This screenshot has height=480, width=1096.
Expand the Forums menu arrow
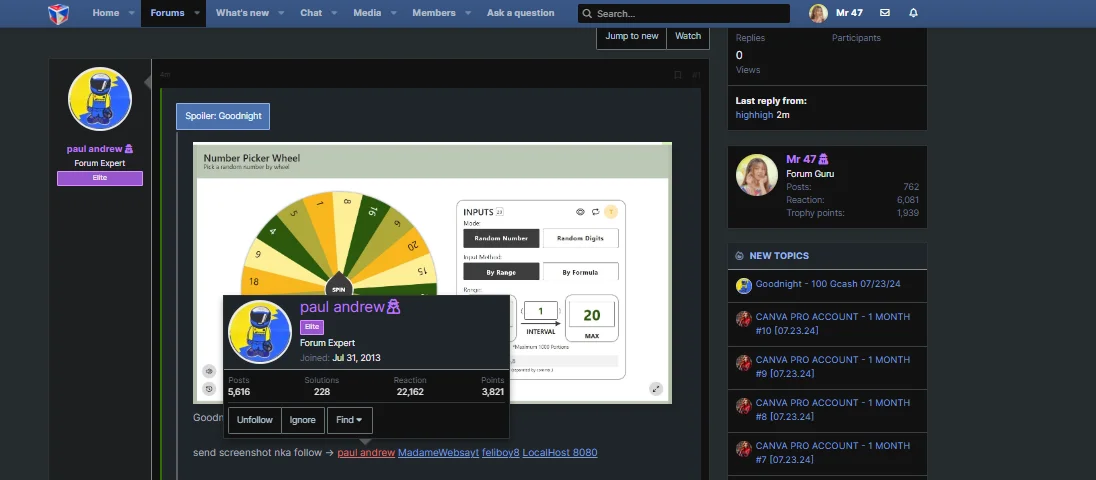[x=197, y=13]
